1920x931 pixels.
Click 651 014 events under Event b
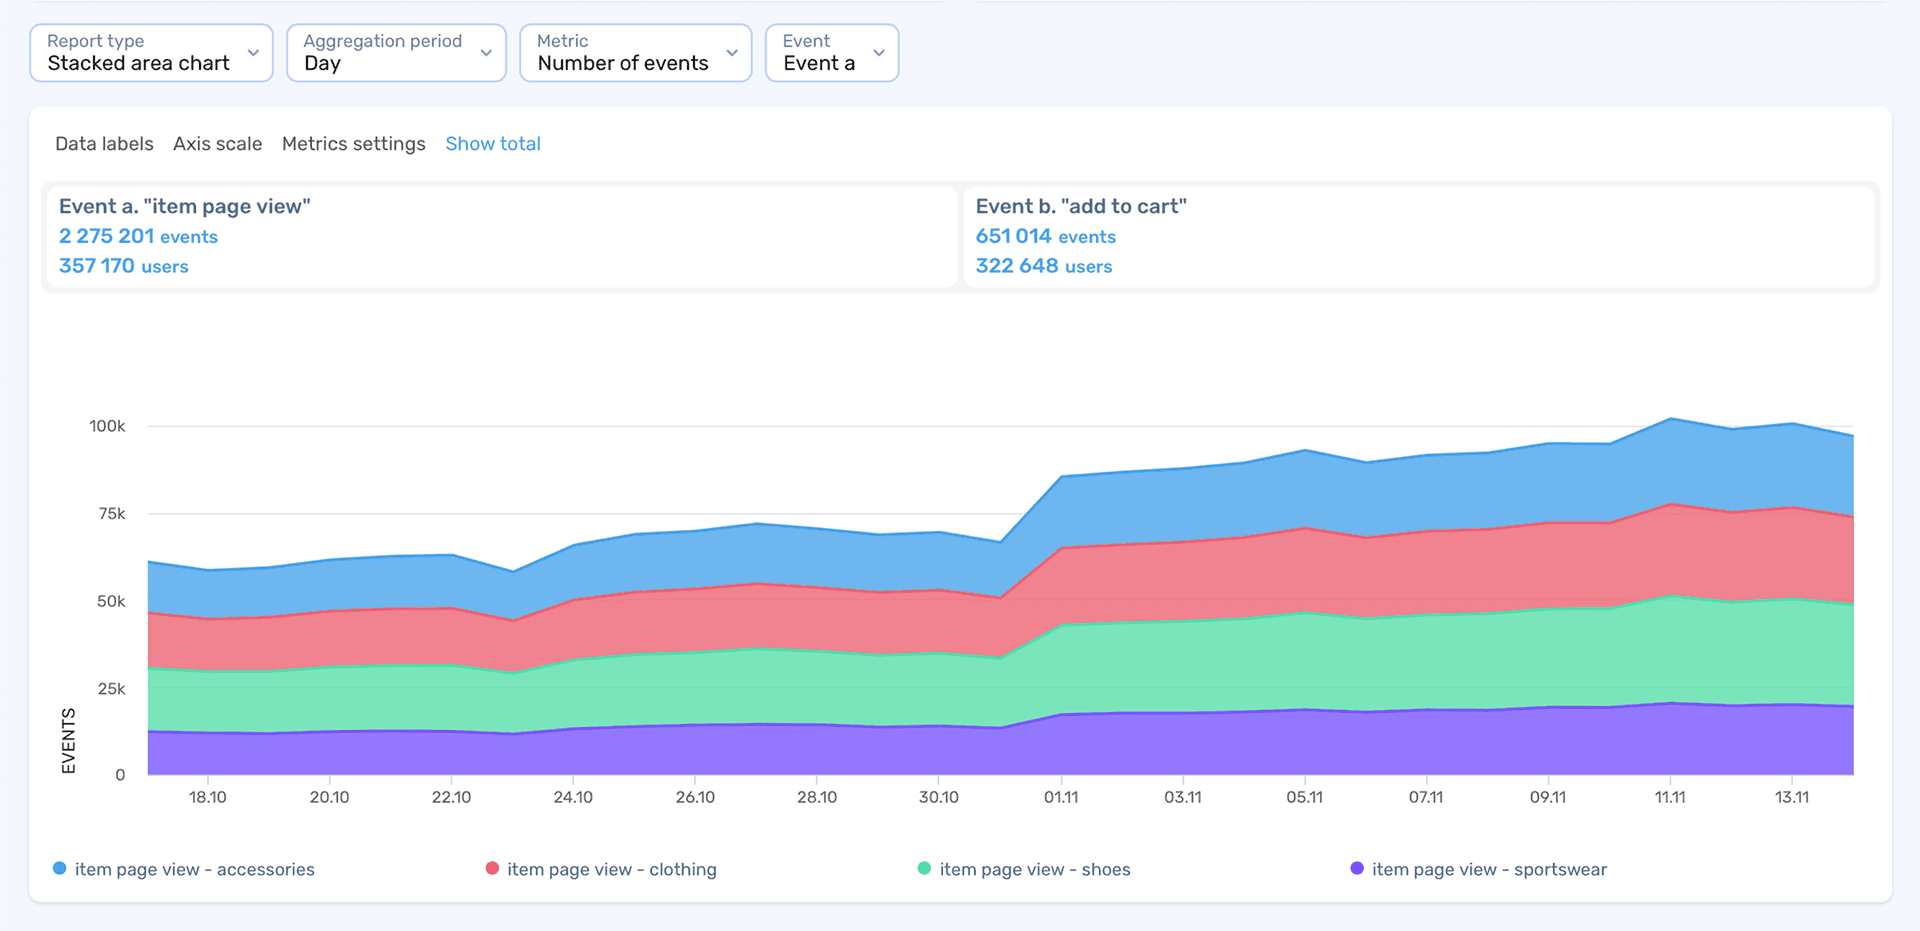coord(1045,237)
